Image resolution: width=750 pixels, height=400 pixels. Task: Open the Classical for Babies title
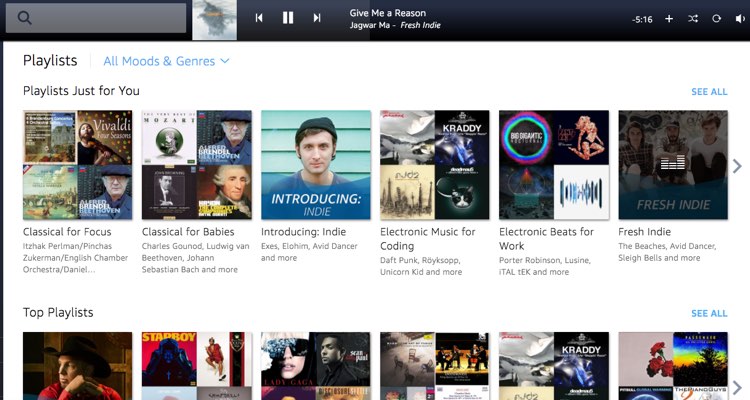188,232
